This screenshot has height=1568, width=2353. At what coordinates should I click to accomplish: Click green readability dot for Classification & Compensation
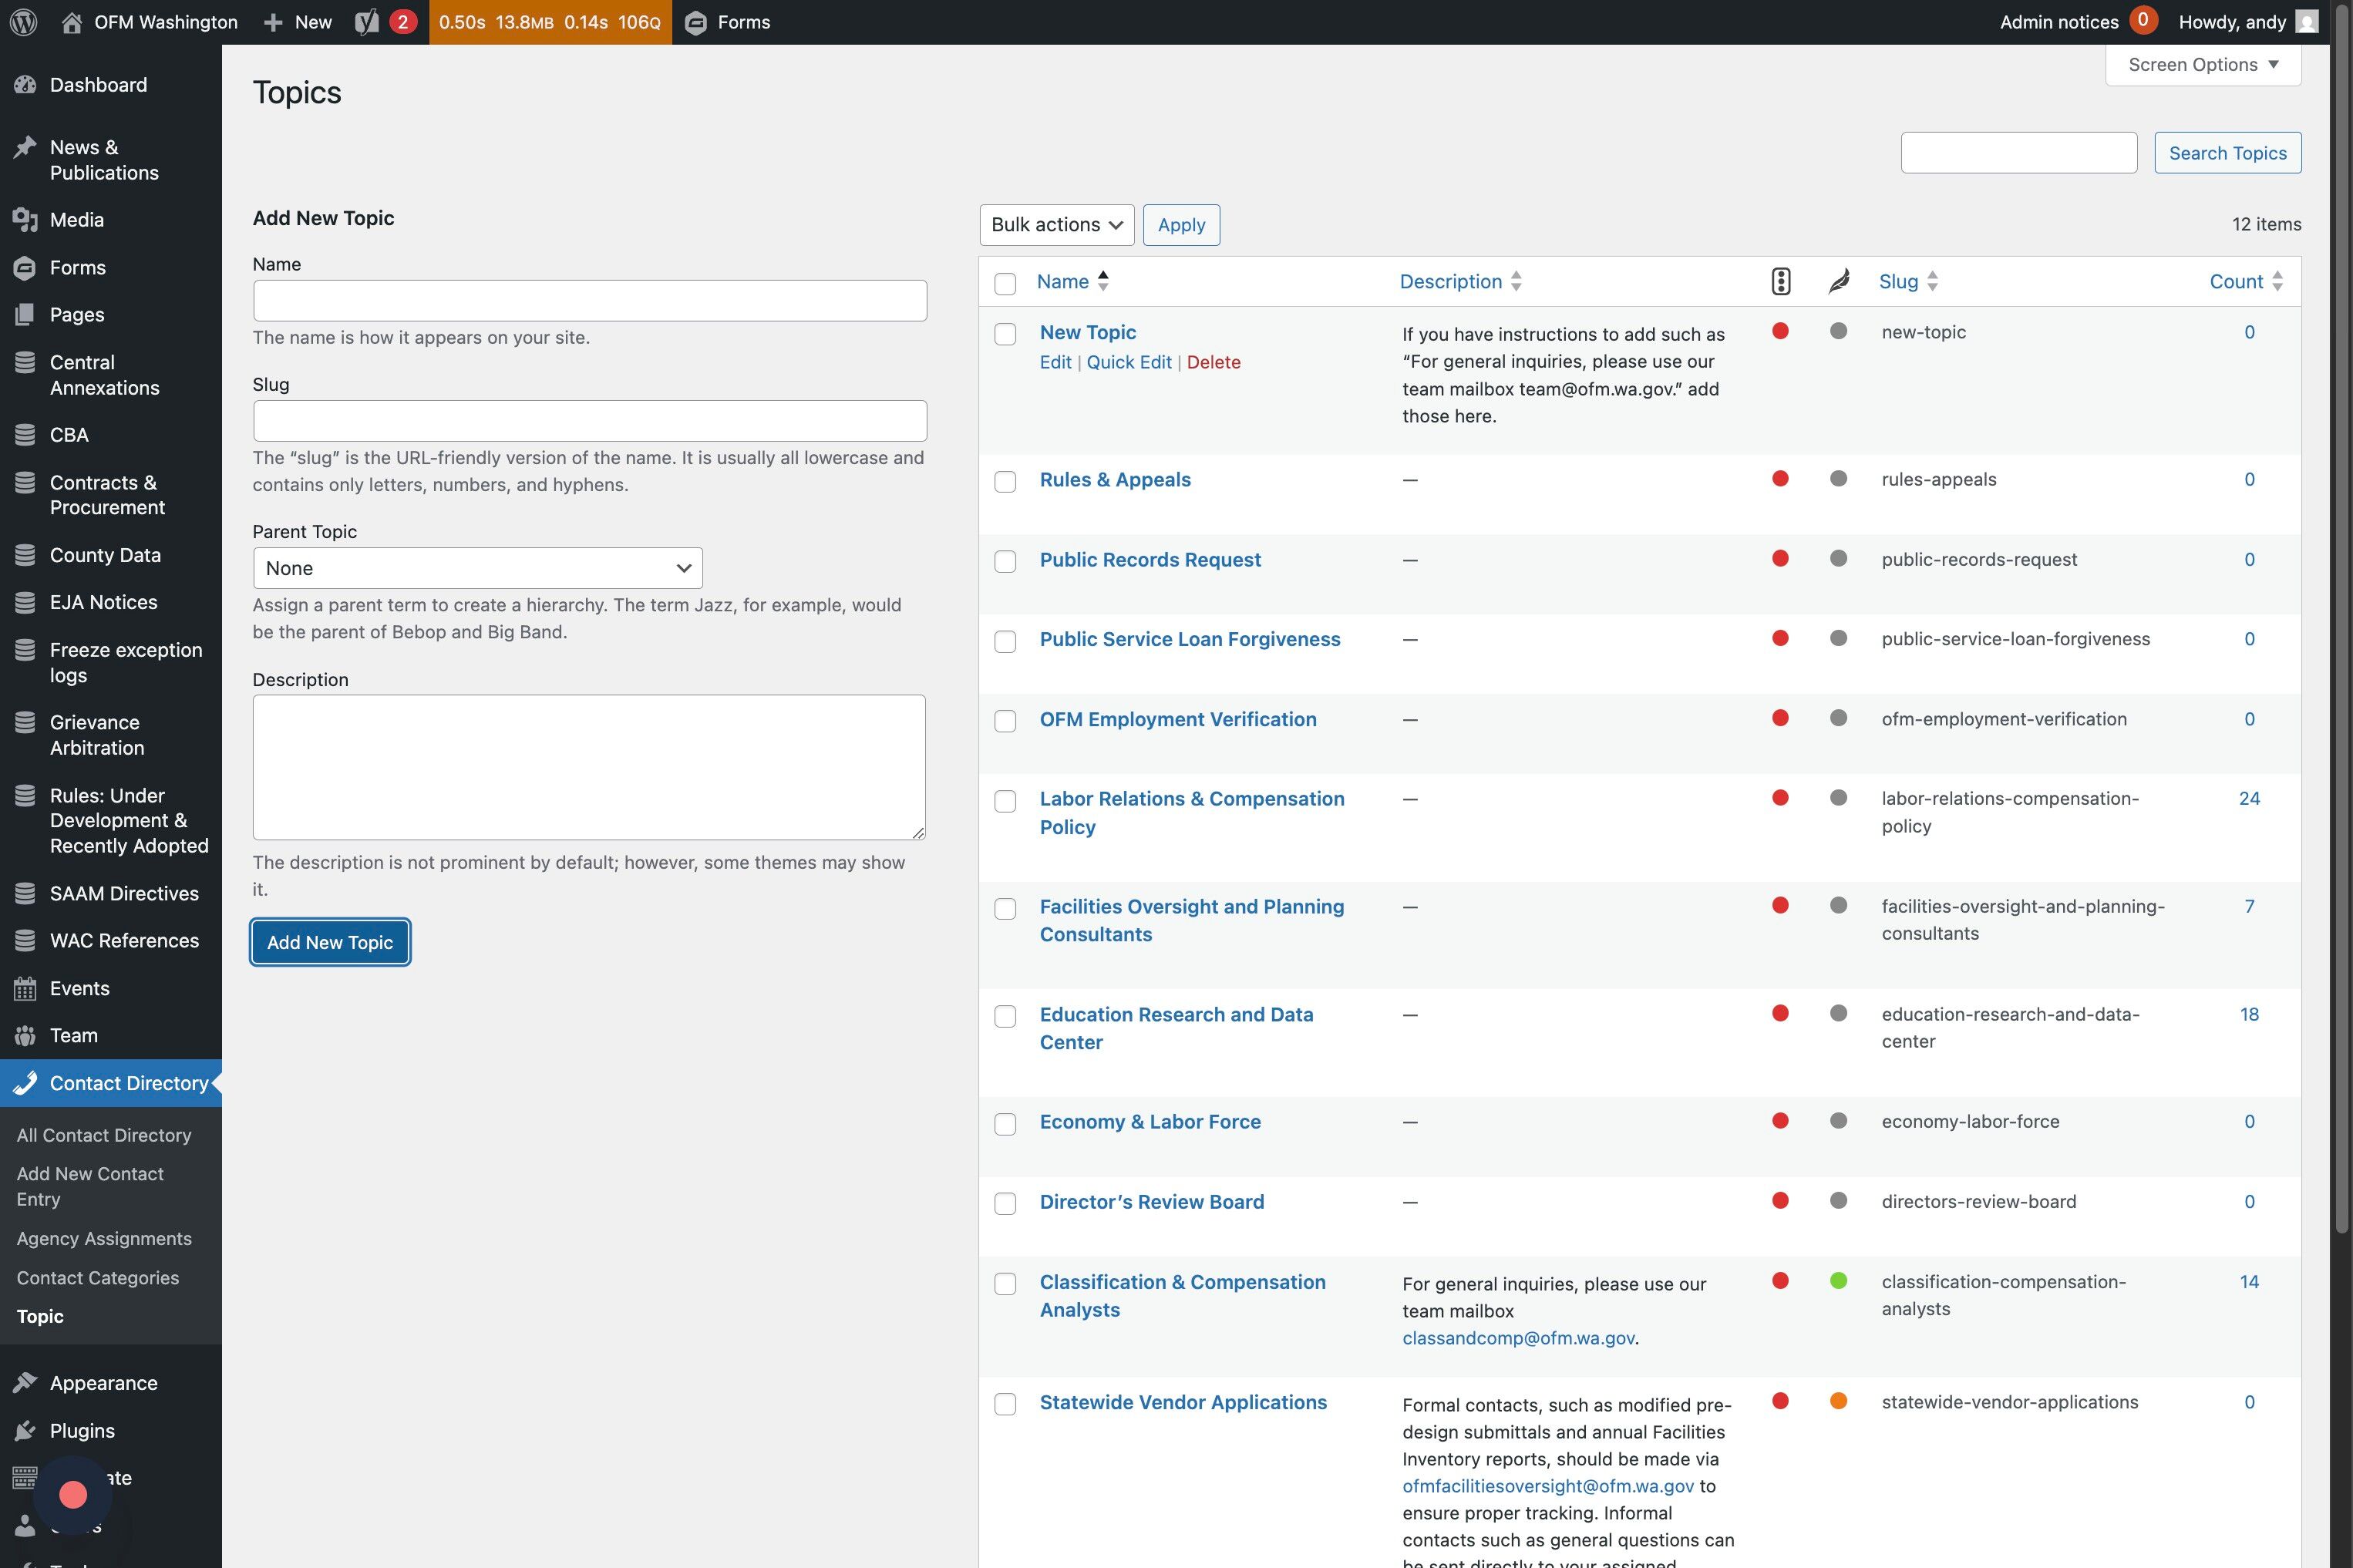(x=1838, y=1281)
